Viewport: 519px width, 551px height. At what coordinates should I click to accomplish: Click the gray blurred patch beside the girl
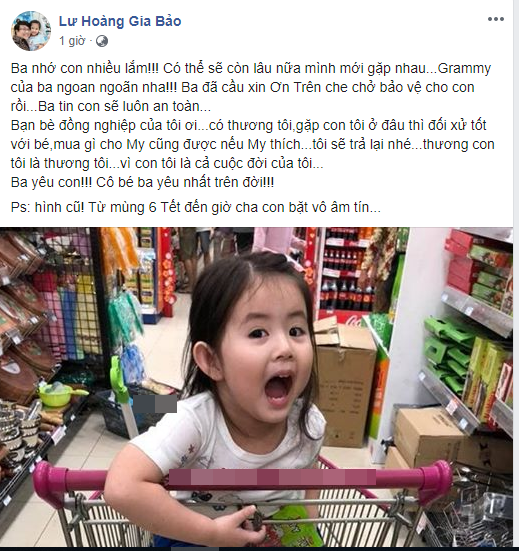155,404
